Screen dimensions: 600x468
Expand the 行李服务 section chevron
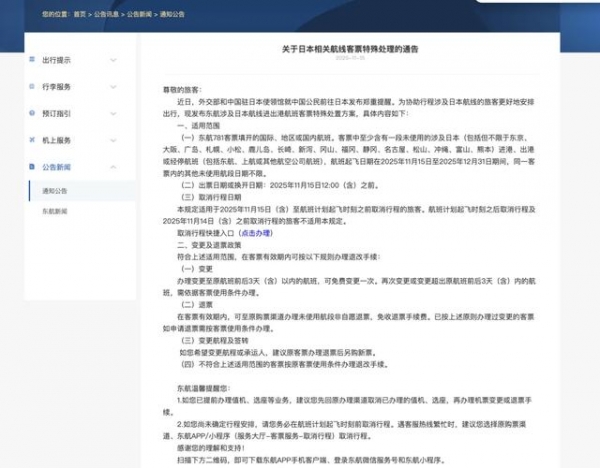(114, 87)
